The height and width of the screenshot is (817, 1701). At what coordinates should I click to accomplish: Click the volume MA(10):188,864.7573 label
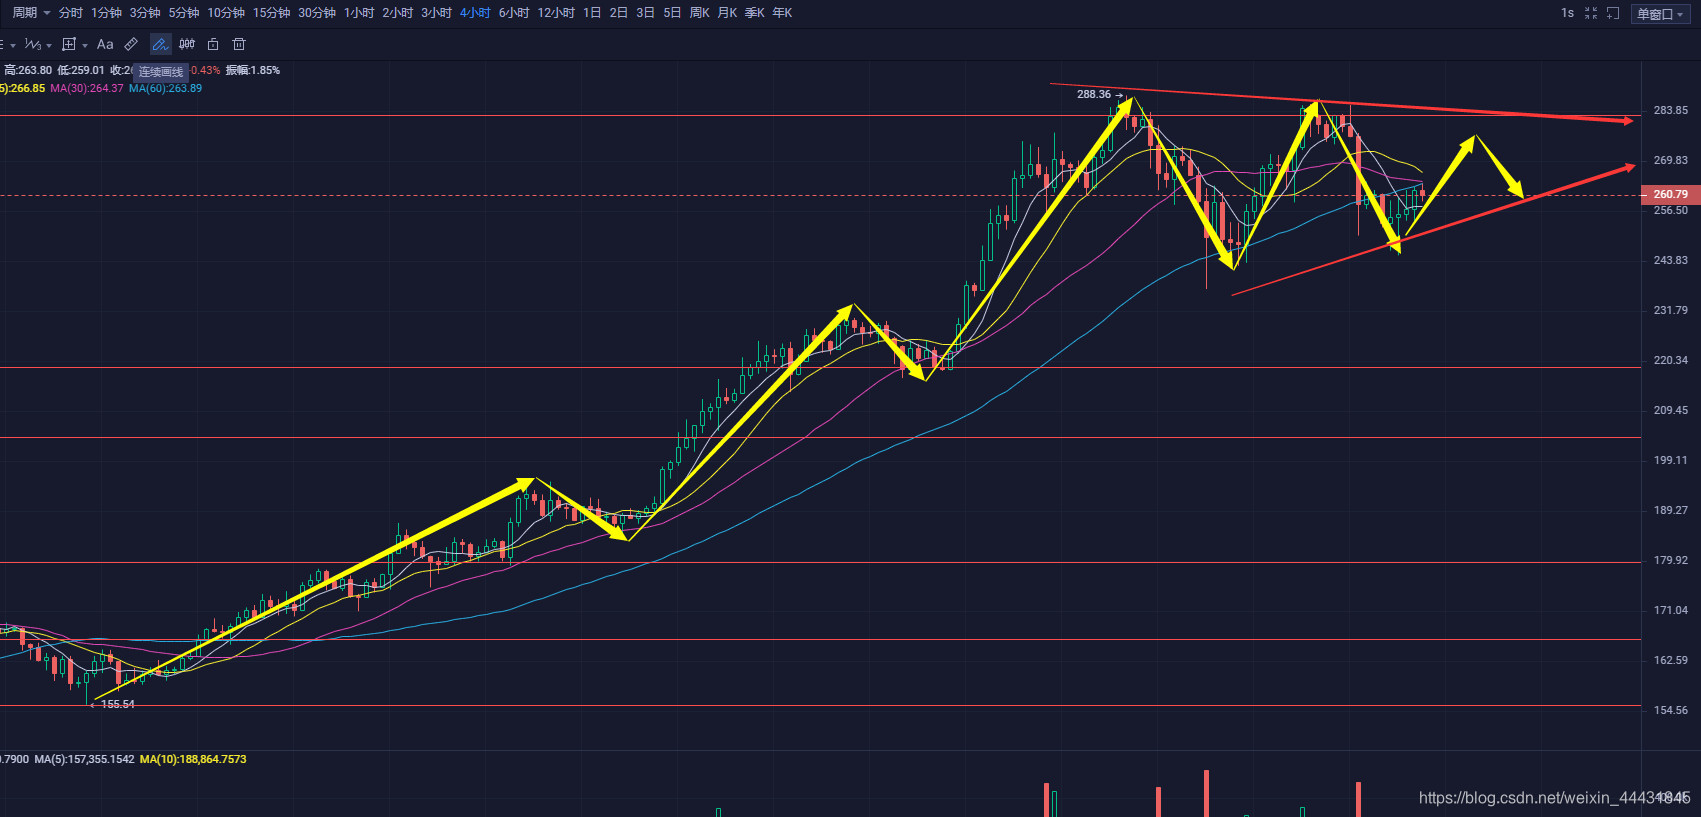coord(193,759)
